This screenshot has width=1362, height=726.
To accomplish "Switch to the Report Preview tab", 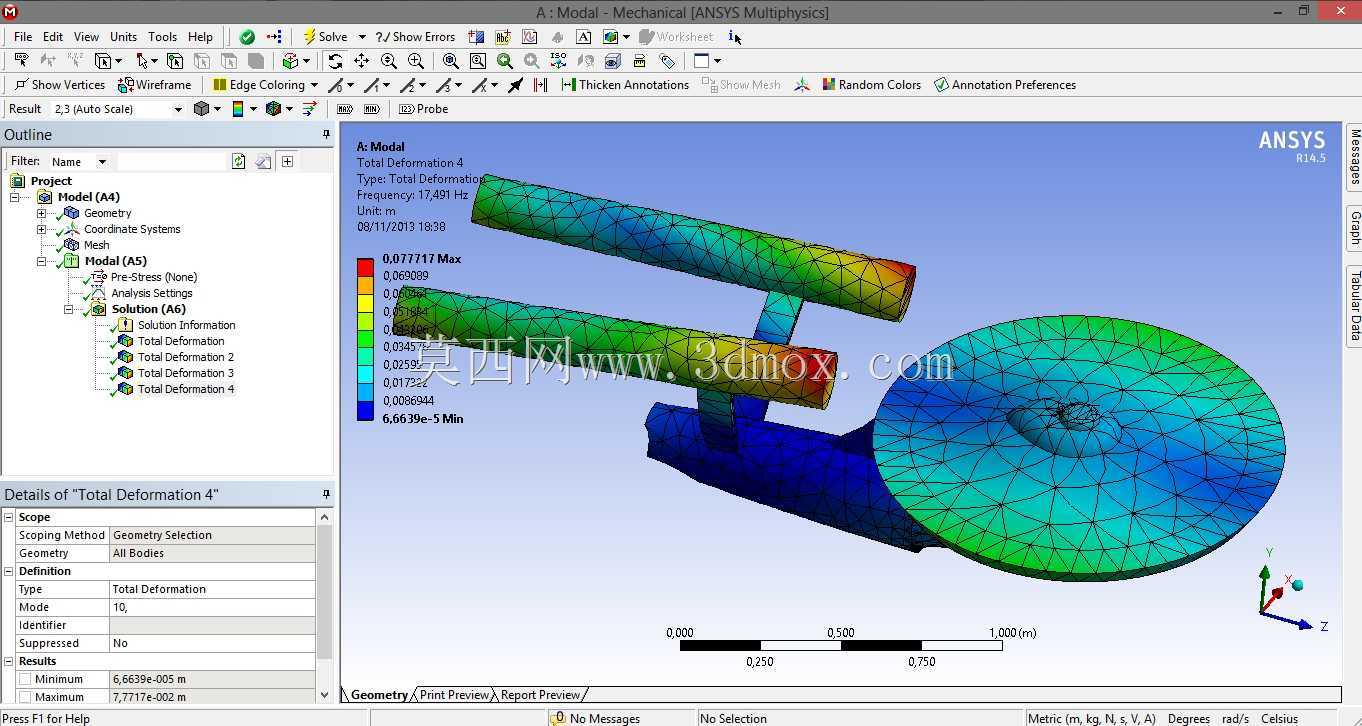I will click(x=540, y=695).
